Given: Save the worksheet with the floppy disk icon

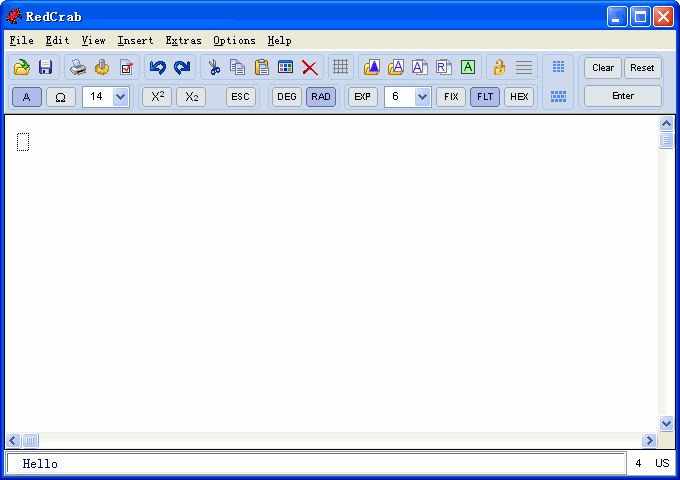Looking at the screenshot, I should coord(45,67).
